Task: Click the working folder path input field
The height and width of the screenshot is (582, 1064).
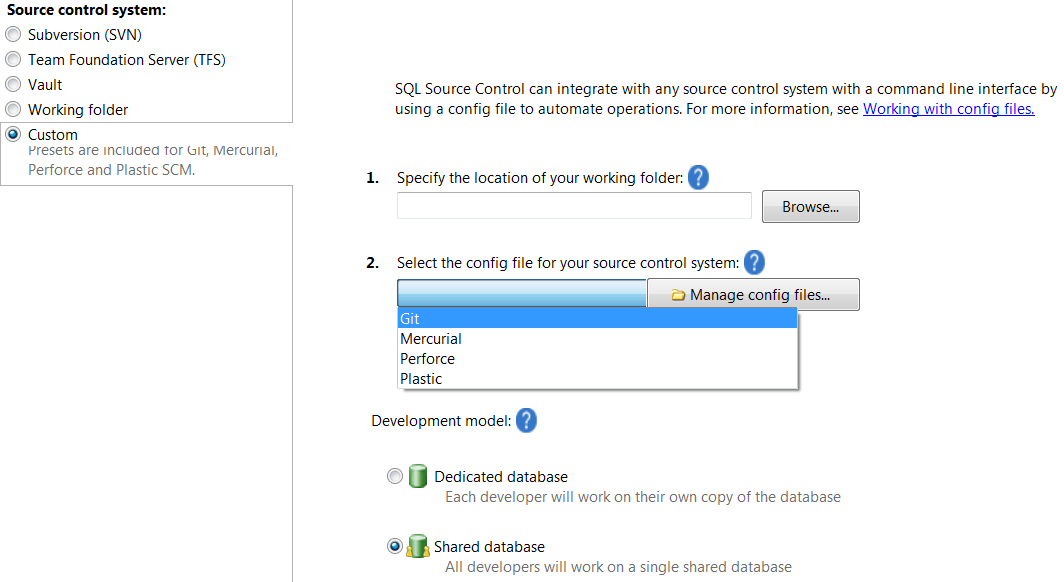Action: [574, 206]
